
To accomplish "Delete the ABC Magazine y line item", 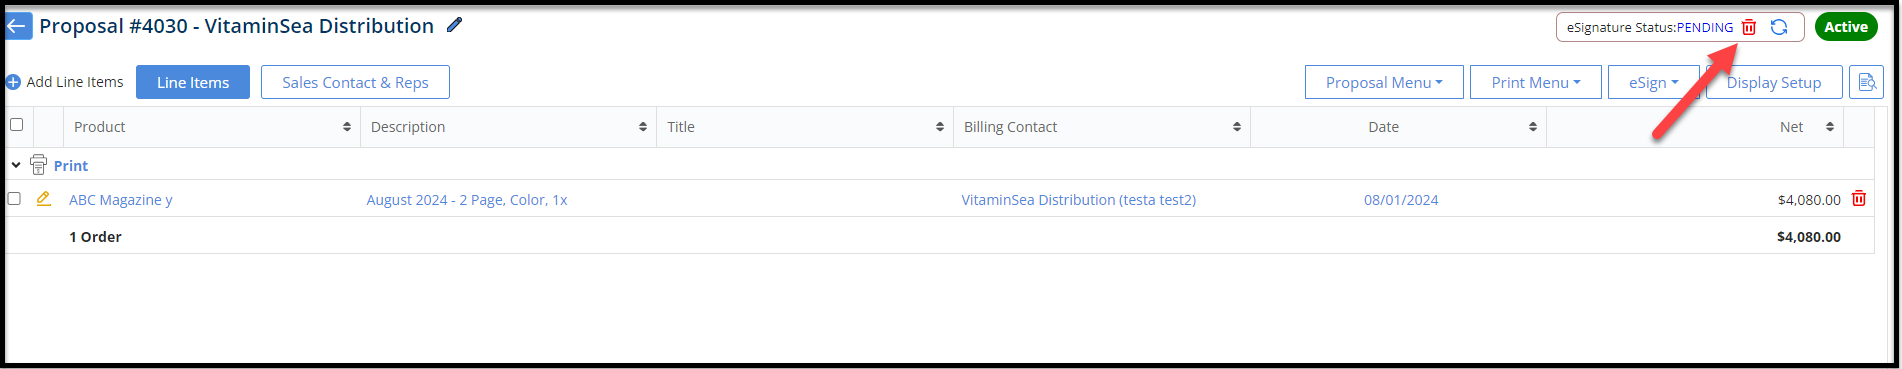I will [x=1859, y=199].
